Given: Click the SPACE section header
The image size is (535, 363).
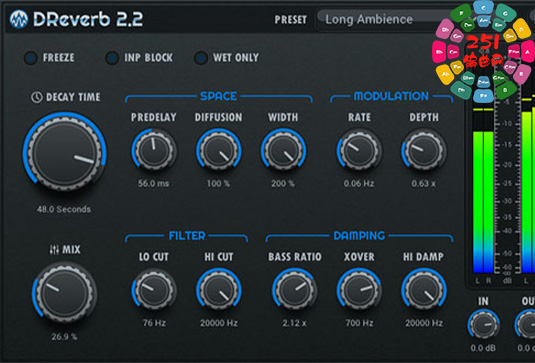Looking at the screenshot, I should point(218,96).
